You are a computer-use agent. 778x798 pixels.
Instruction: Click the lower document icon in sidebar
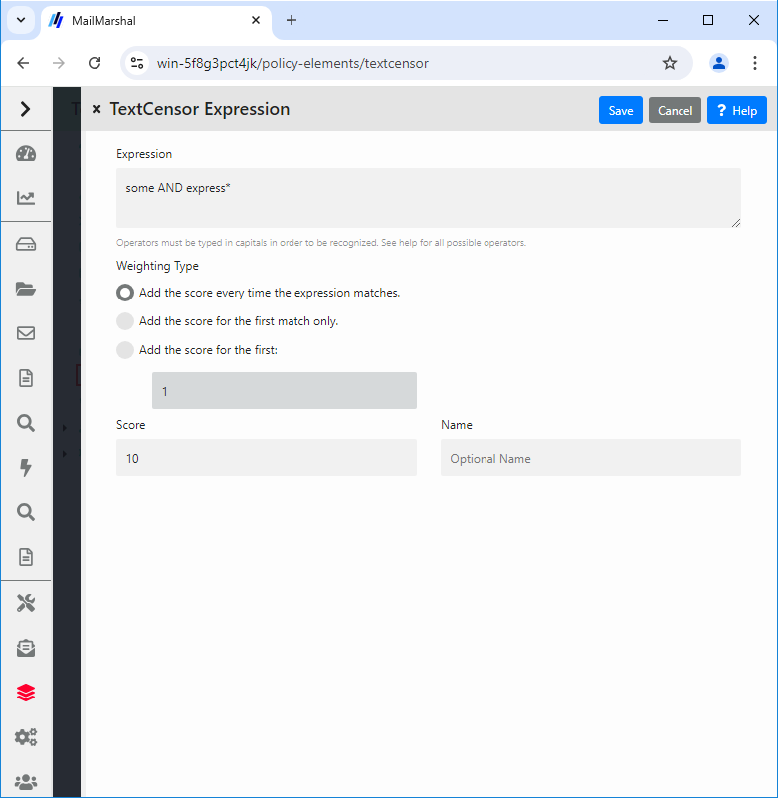[x=26, y=557]
